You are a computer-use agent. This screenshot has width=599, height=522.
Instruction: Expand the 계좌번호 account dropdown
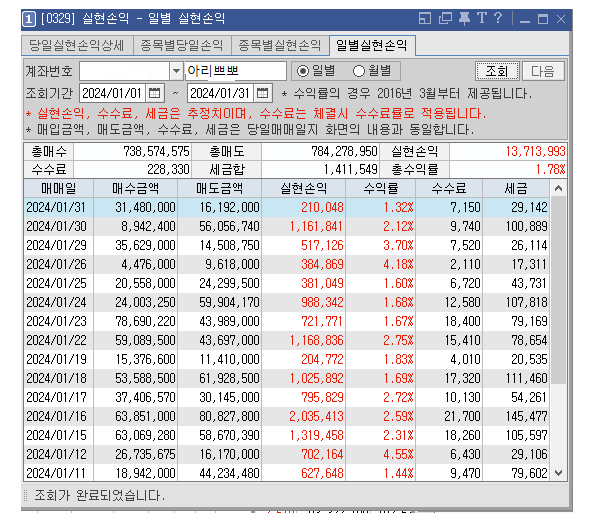click(x=176, y=71)
